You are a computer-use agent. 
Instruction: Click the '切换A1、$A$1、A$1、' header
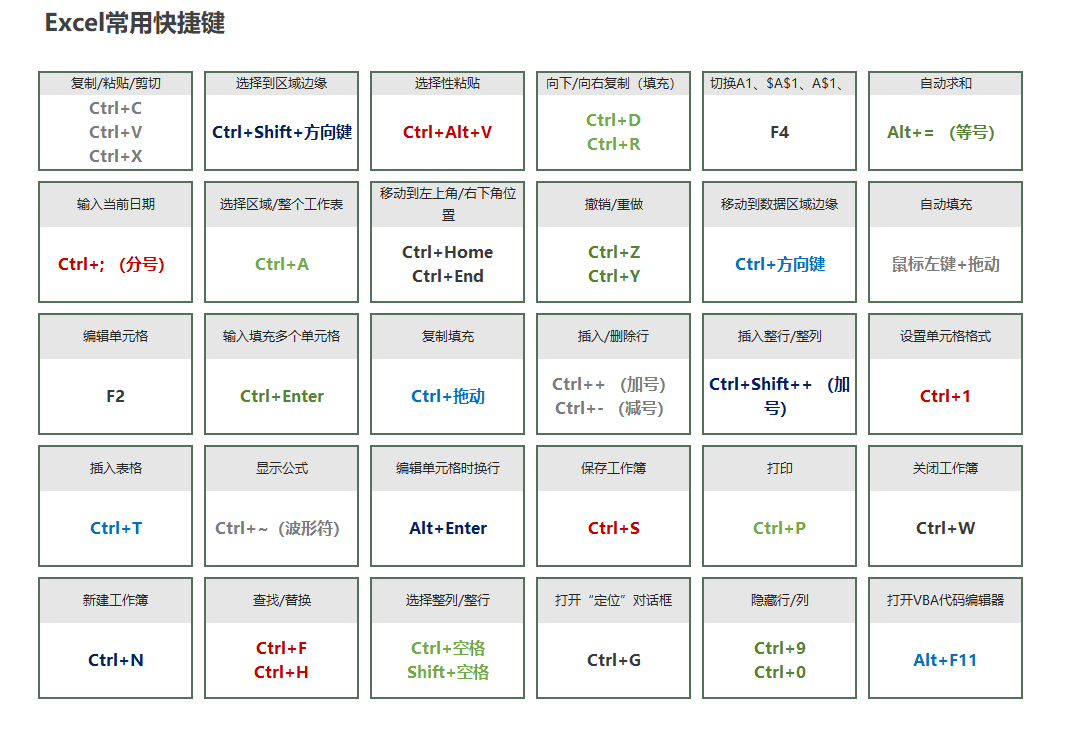777,83
